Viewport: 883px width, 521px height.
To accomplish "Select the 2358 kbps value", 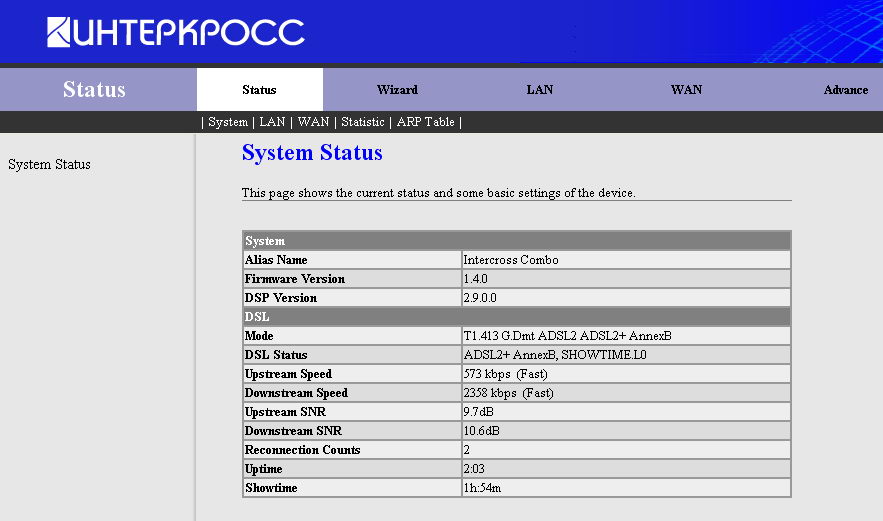I will click(x=508, y=393).
